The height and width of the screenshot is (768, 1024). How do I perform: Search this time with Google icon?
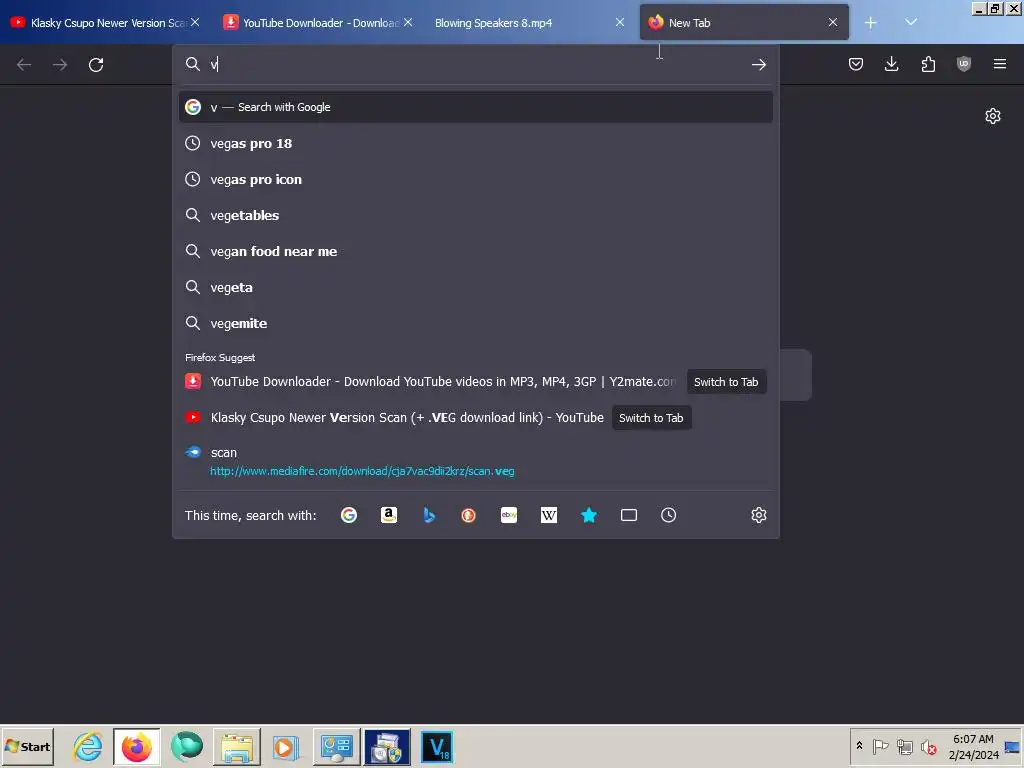349,515
